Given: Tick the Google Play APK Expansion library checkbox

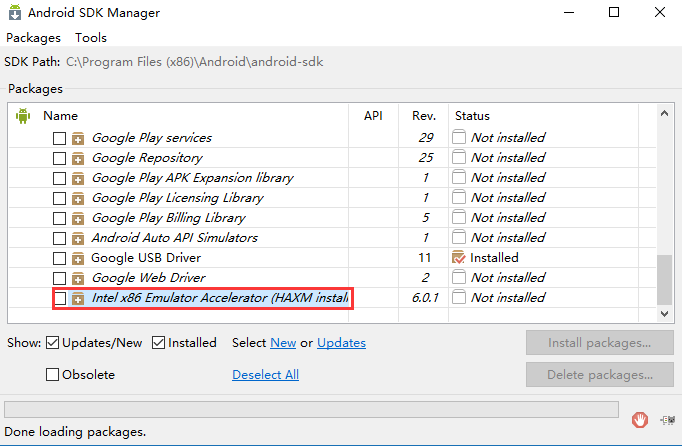Looking at the screenshot, I should 59,178.
